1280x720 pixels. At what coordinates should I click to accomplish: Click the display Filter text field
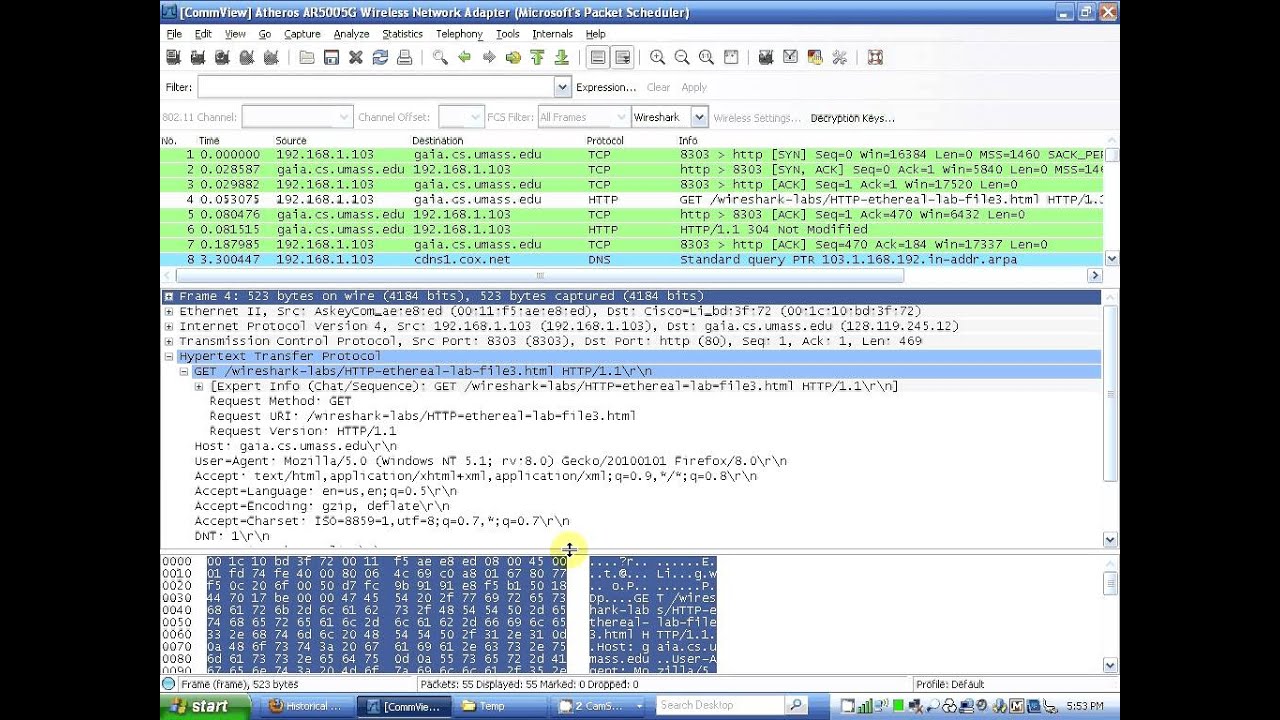click(375, 87)
